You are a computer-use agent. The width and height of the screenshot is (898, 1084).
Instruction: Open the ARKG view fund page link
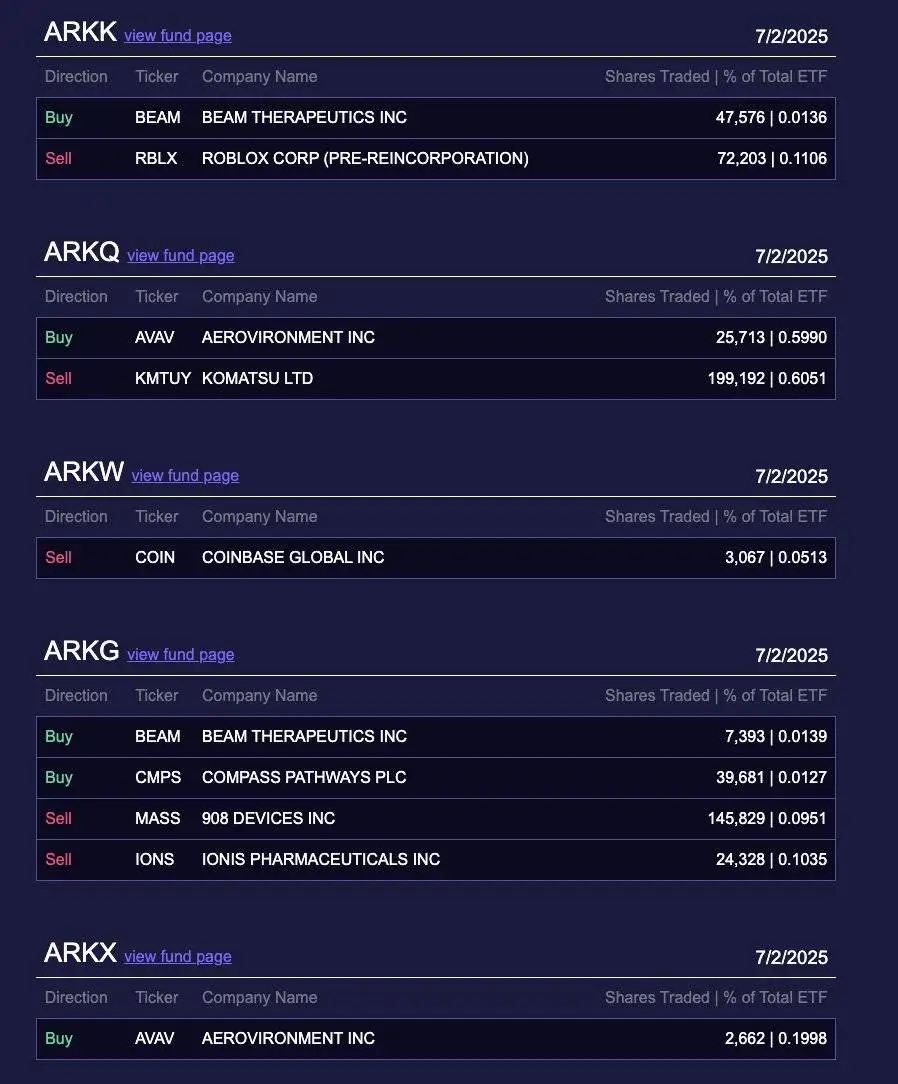click(180, 655)
